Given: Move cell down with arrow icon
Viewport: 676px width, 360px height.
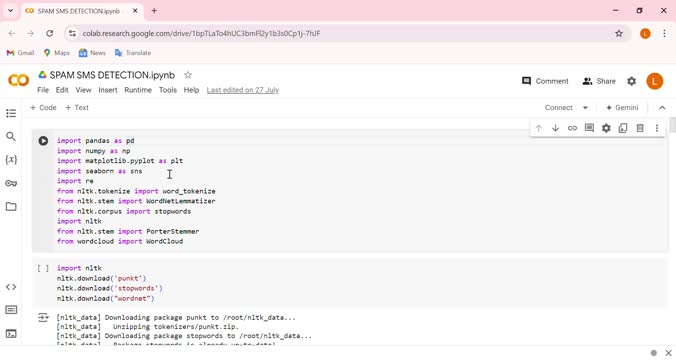Looking at the screenshot, I should coord(555,128).
